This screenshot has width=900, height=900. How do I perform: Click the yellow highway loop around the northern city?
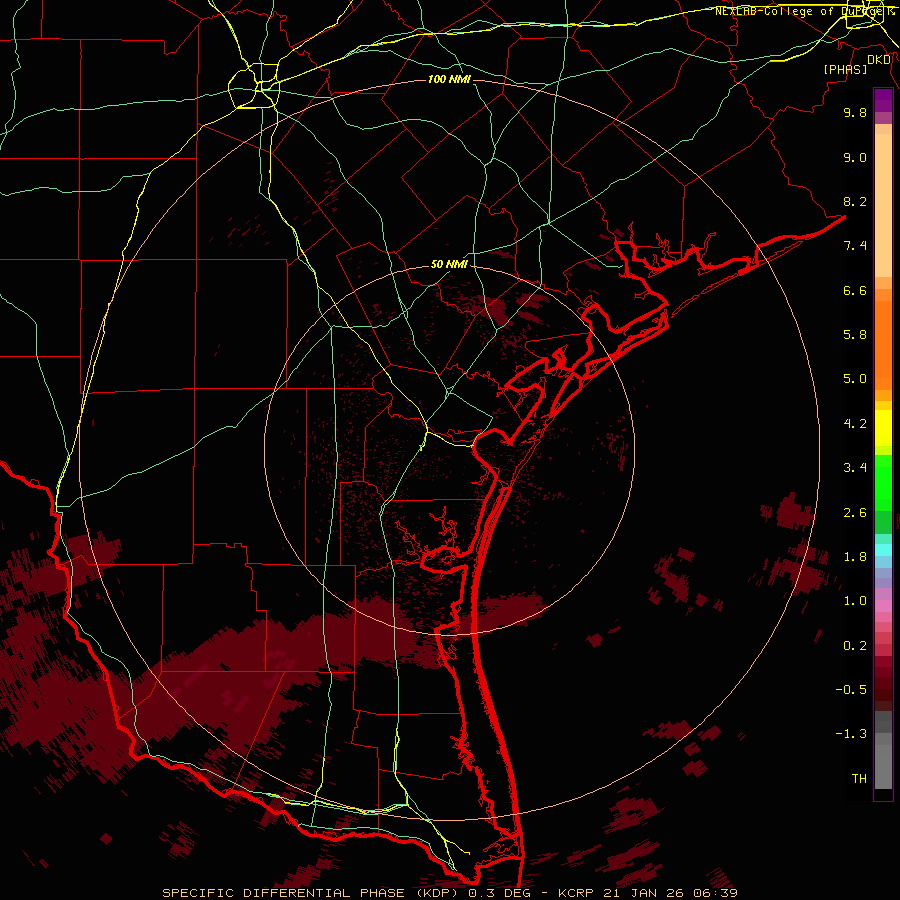(x=254, y=86)
